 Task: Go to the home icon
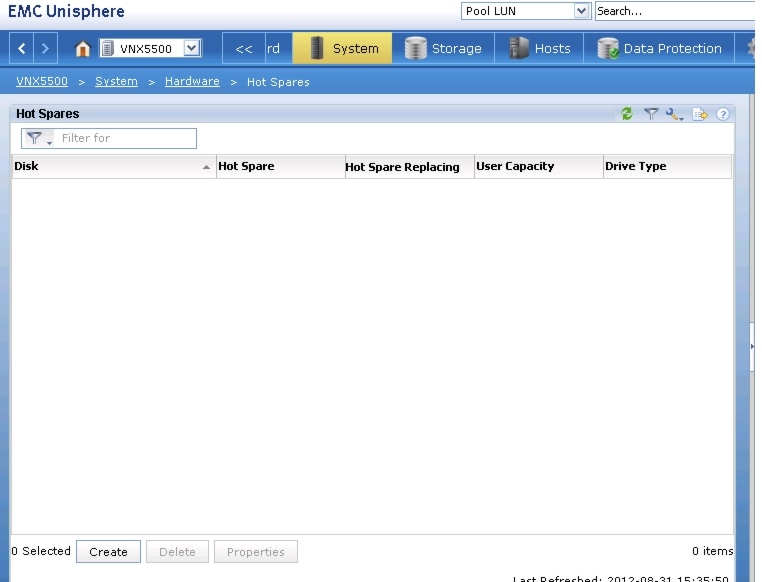tap(82, 49)
